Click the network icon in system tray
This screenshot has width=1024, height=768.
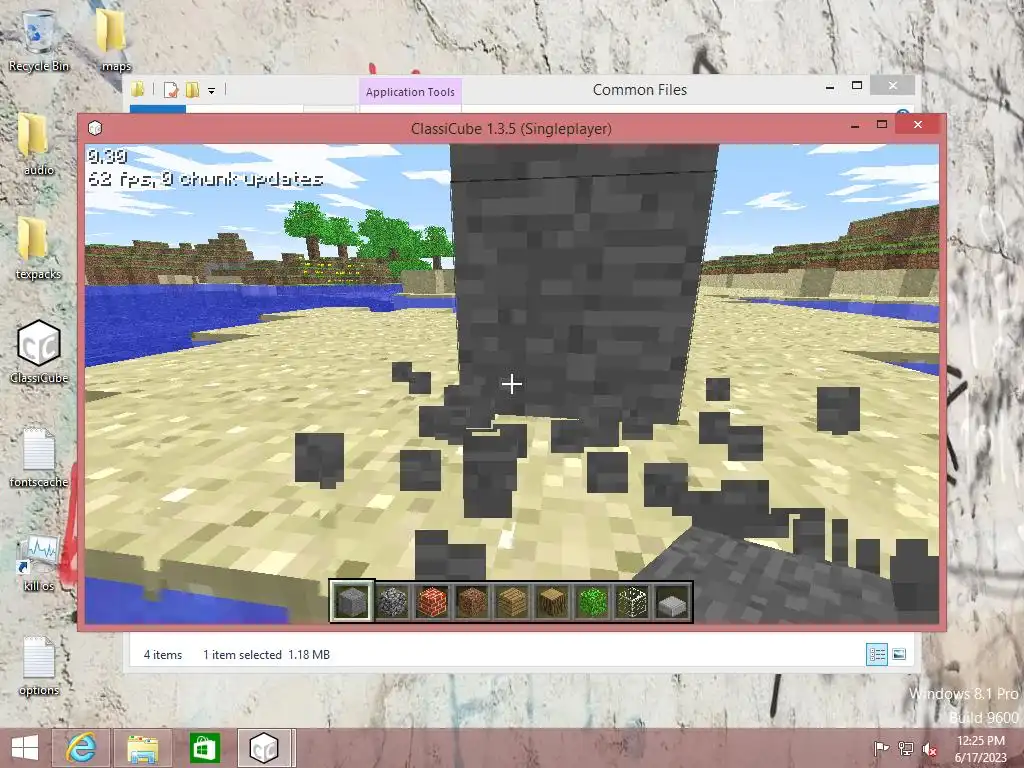[906, 748]
